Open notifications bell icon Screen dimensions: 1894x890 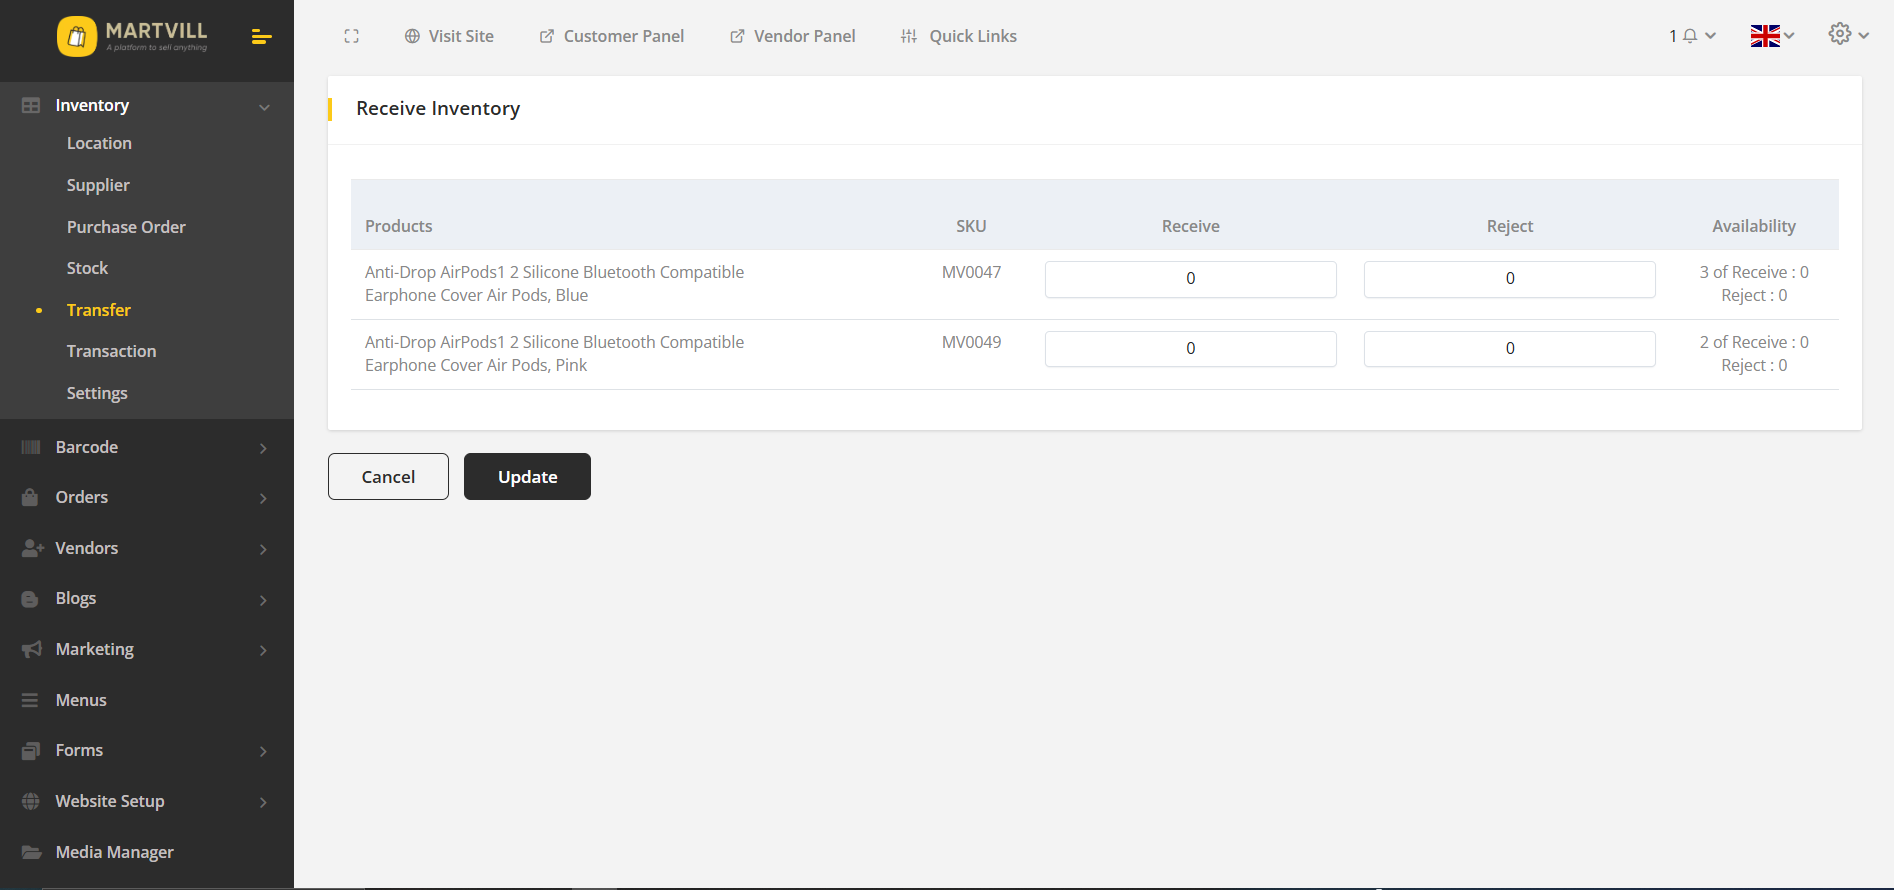[1690, 36]
